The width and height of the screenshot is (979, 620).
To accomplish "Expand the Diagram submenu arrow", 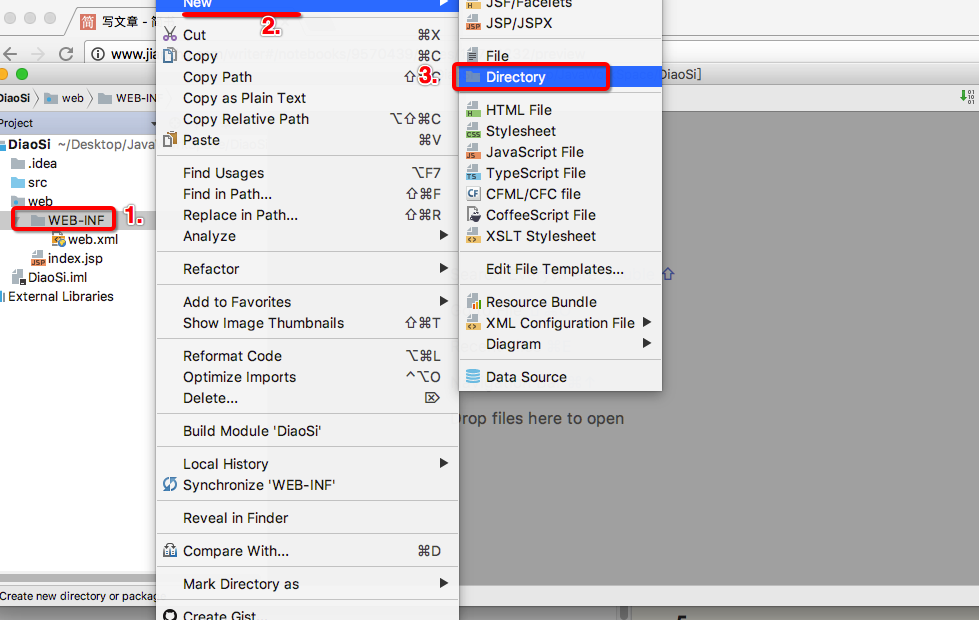I will tap(647, 343).
